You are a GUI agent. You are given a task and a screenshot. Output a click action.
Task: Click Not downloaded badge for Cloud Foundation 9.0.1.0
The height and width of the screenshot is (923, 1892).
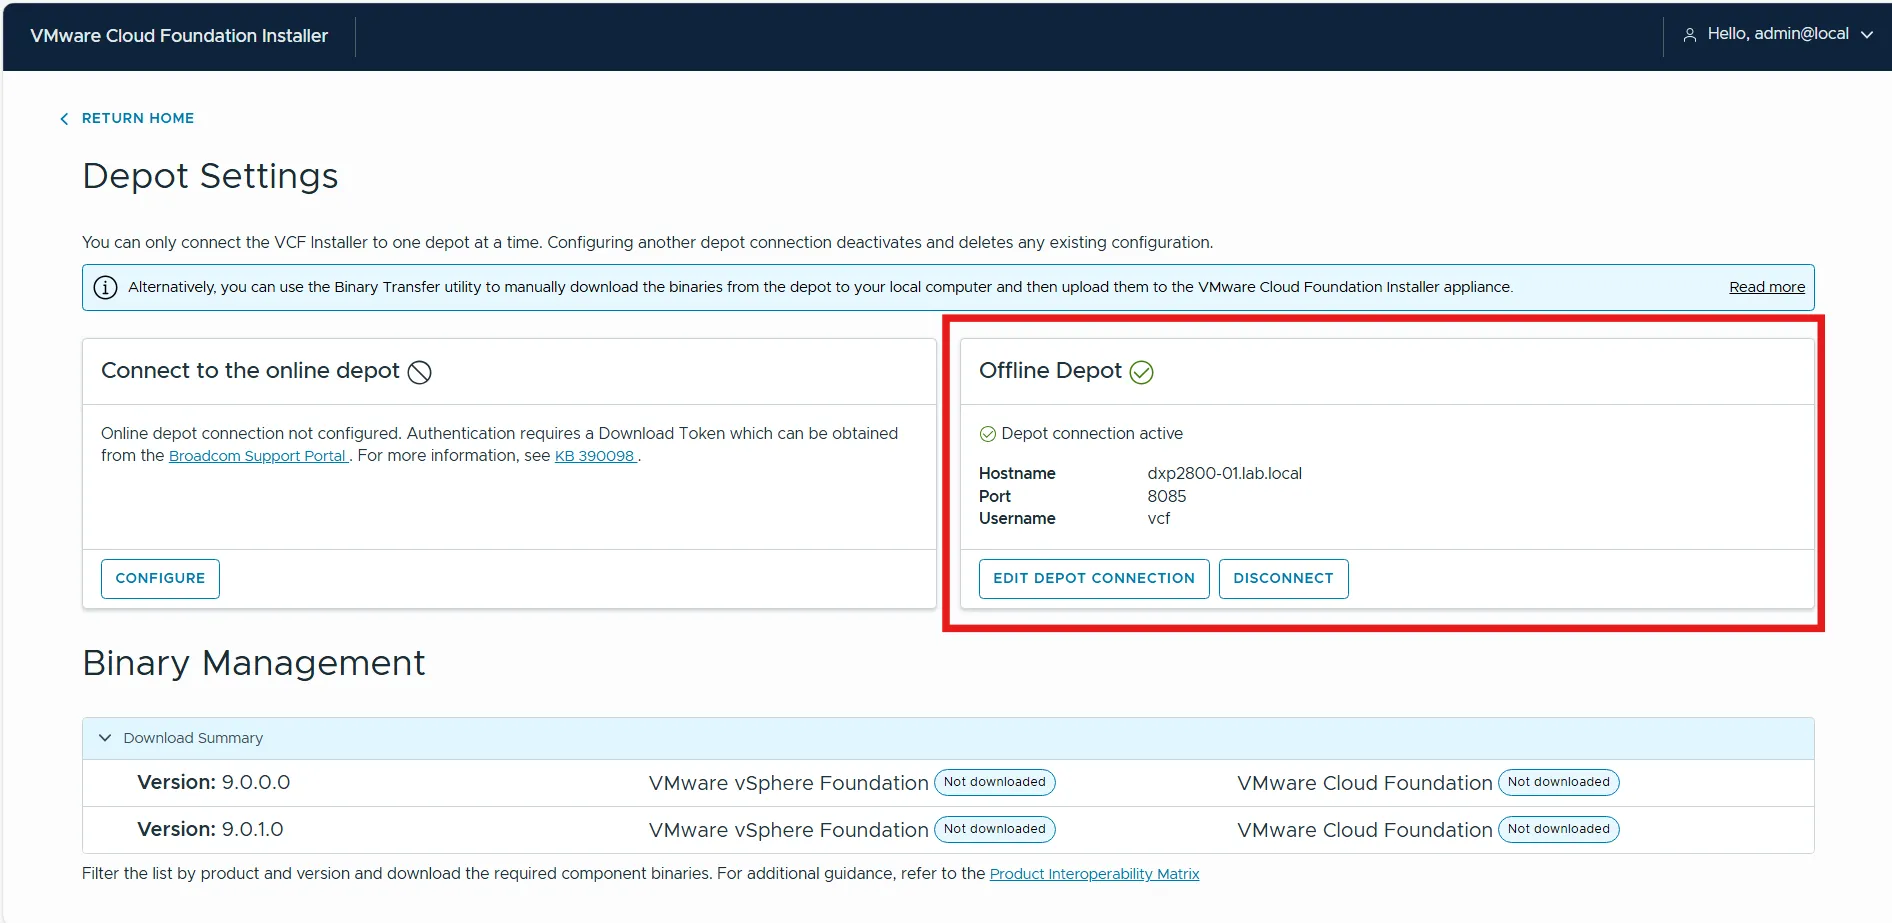[x=1558, y=829]
